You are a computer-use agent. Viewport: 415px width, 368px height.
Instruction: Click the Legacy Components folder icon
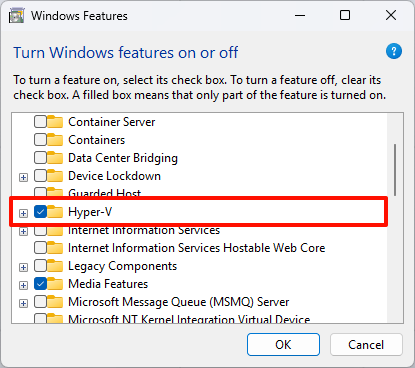(55, 266)
